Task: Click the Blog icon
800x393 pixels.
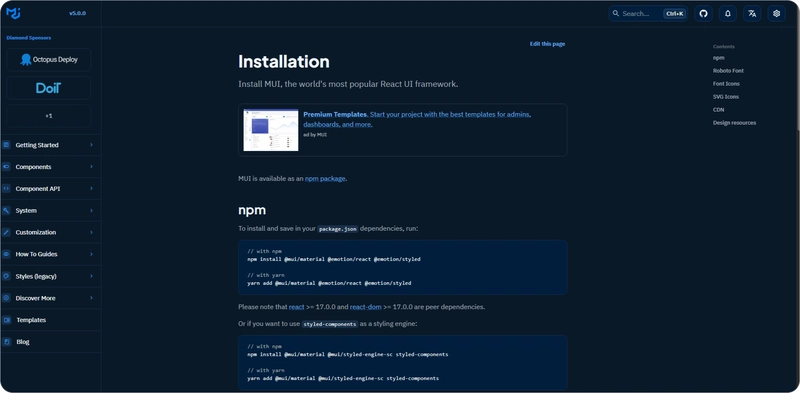Action: (7, 342)
